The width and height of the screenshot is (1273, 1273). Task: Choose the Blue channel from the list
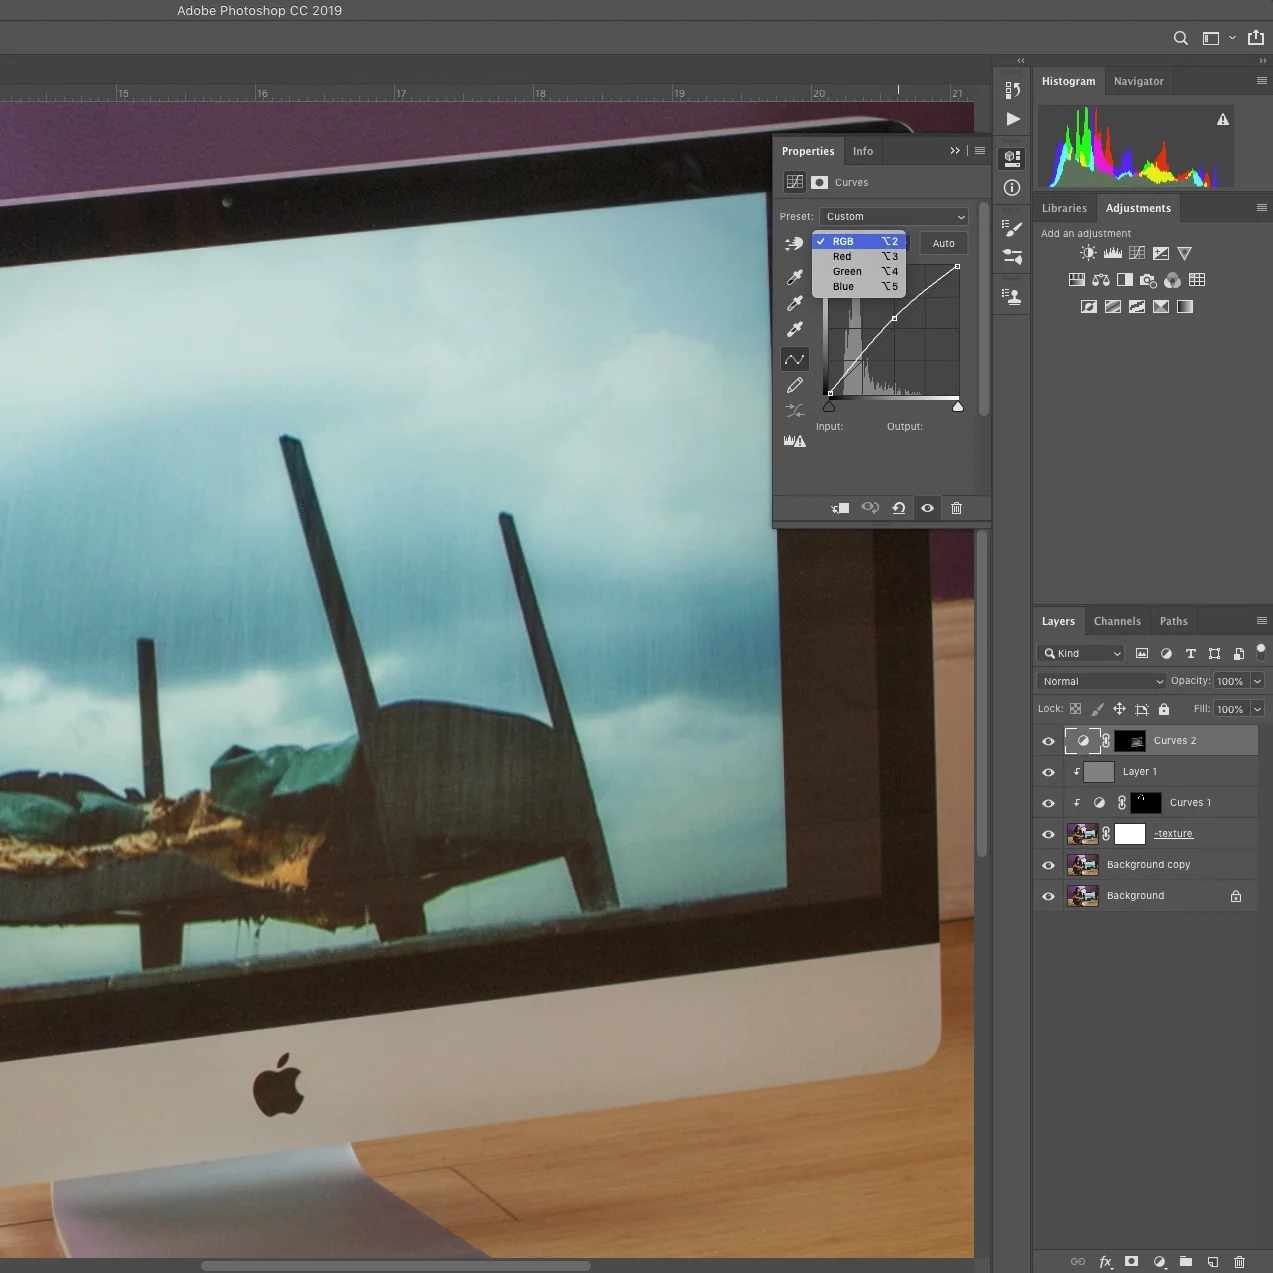[x=859, y=286]
